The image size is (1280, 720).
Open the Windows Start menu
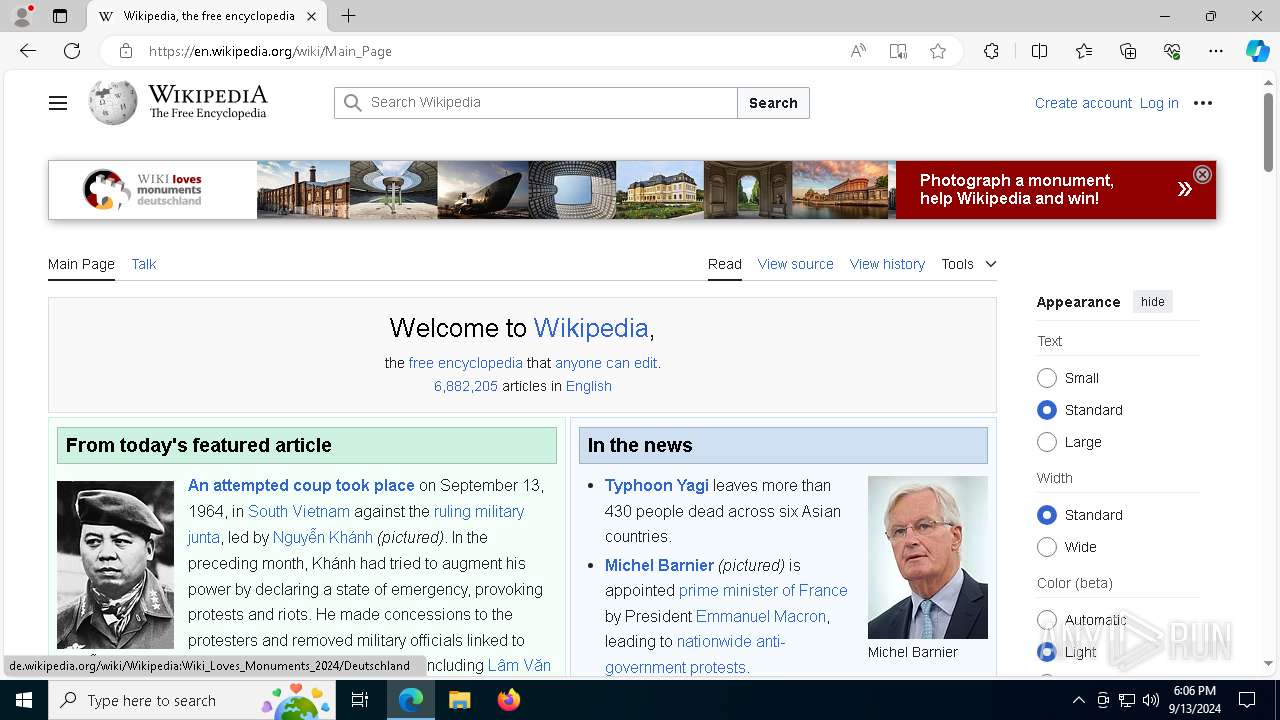pos(24,700)
